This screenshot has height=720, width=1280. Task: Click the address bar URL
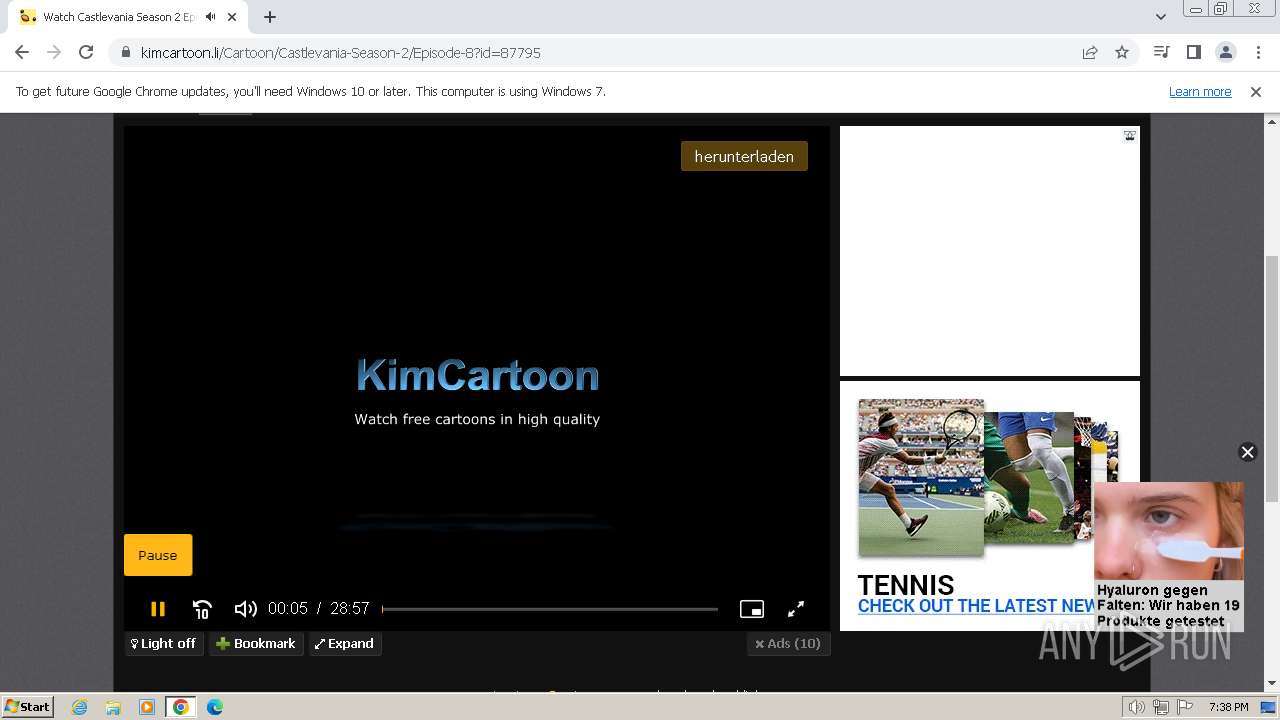(x=340, y=53)
